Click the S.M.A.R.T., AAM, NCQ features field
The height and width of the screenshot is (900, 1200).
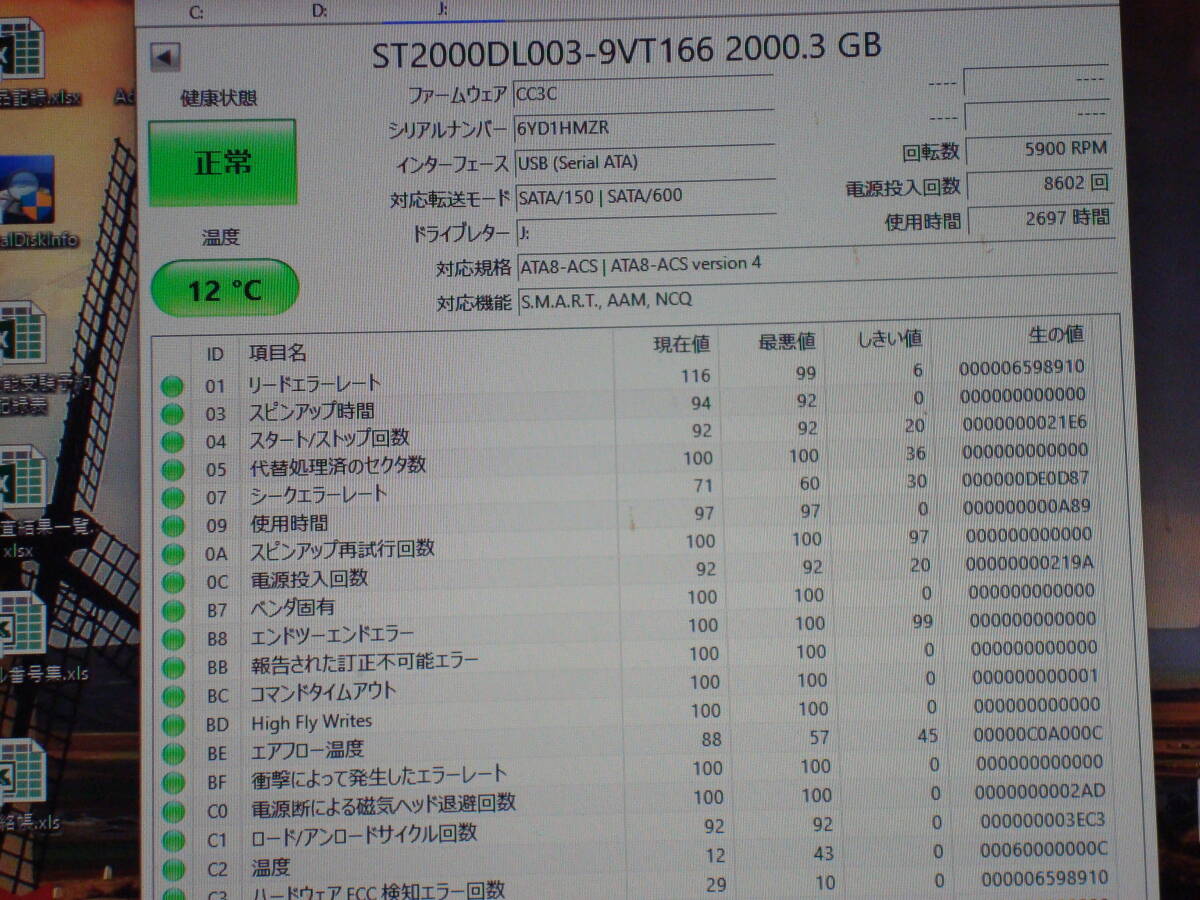[816, 300]
